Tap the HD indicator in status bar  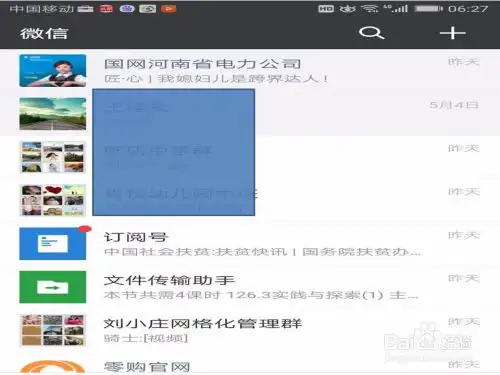326,9
